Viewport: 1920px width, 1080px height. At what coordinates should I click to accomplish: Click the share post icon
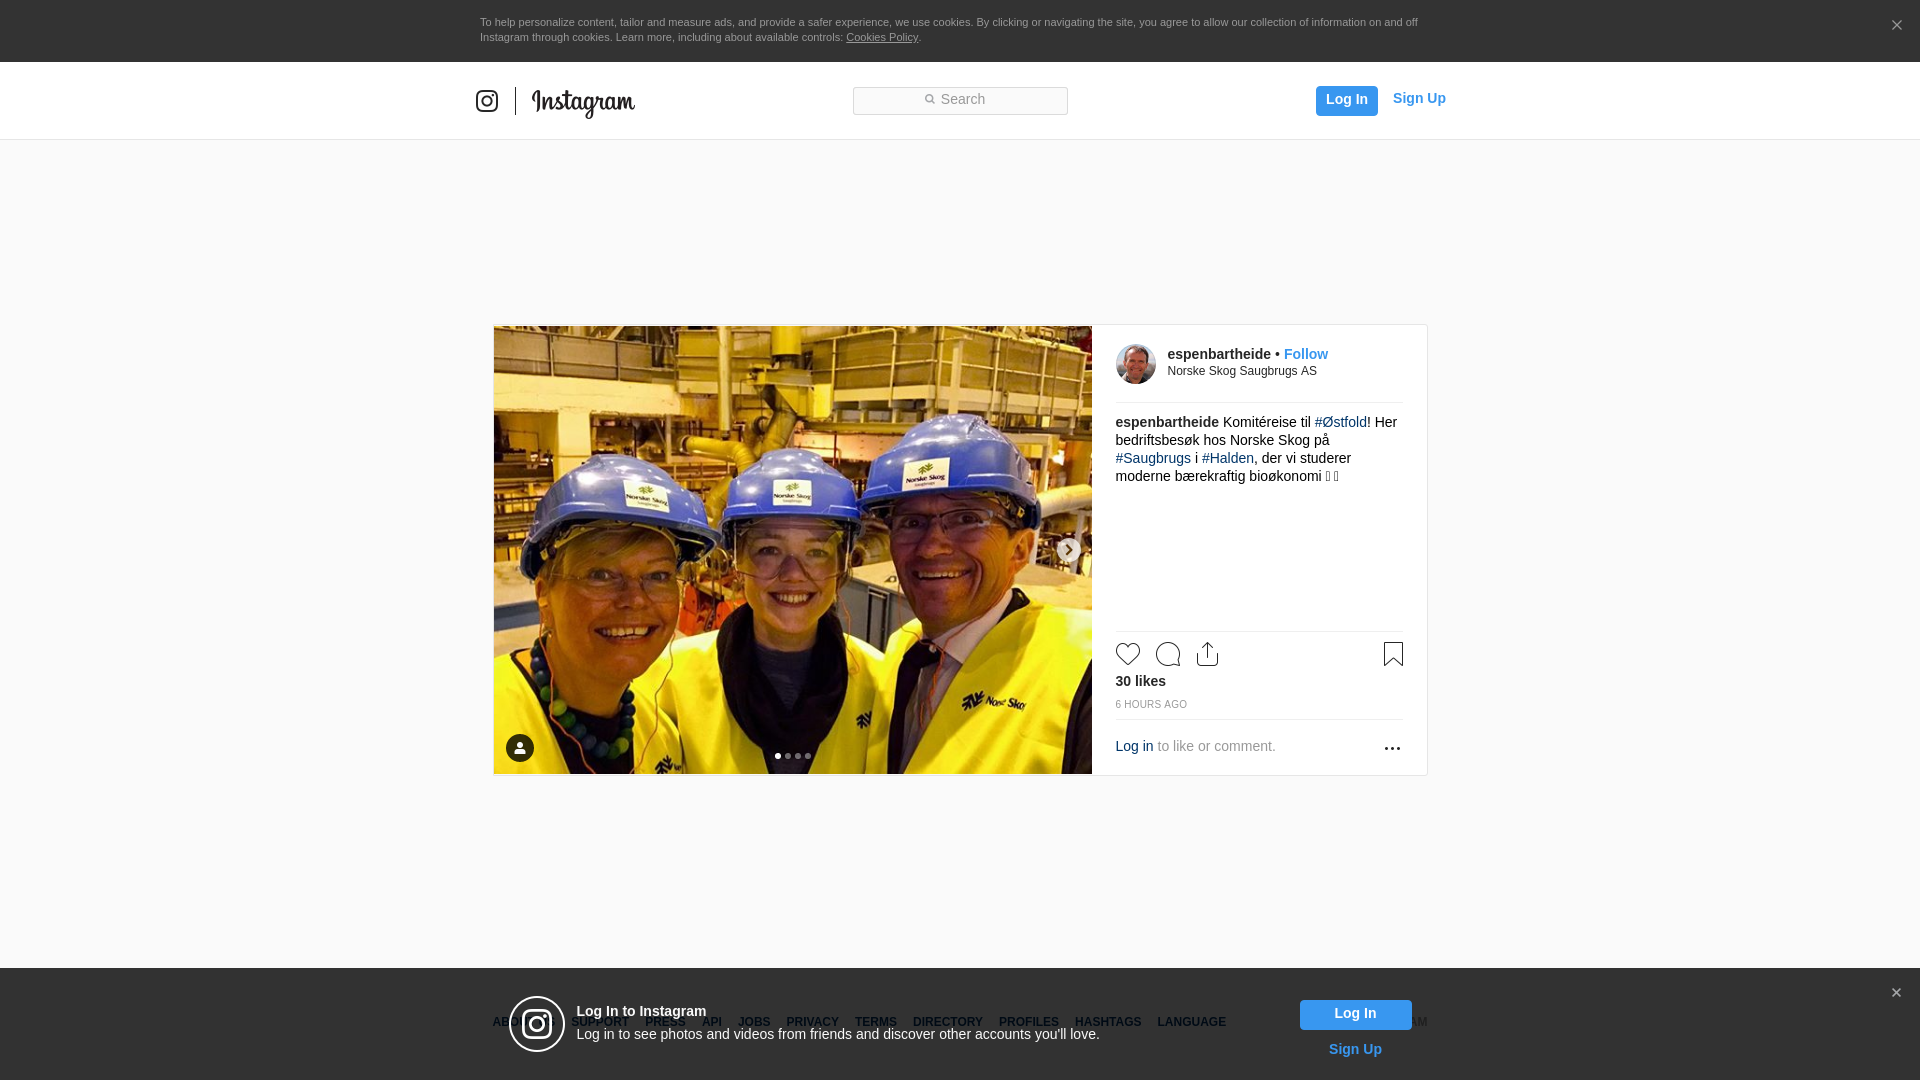point(1207,654)
